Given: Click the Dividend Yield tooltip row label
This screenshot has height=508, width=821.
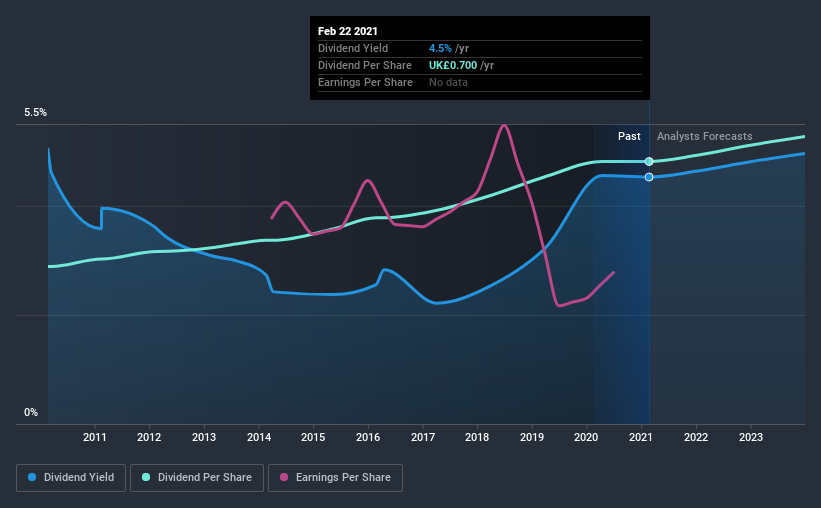Looking at the screenshot, I should point(353,48).
